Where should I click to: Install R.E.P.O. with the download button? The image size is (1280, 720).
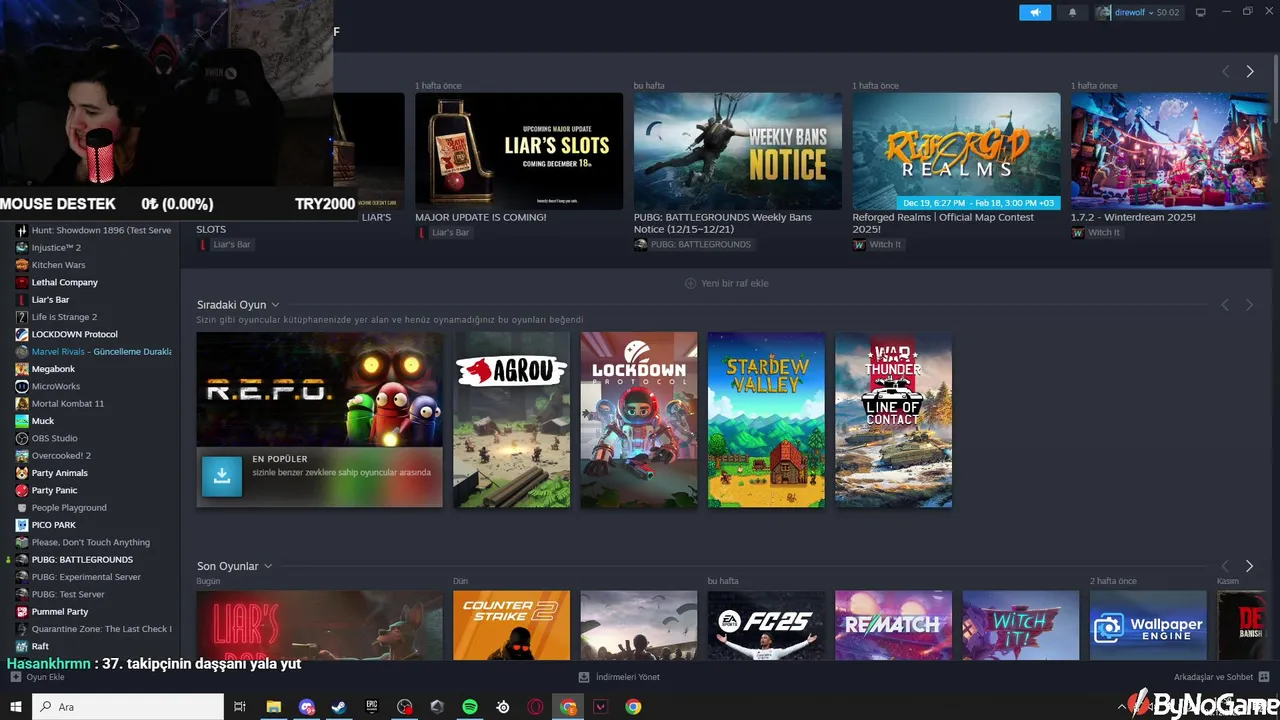222,476
